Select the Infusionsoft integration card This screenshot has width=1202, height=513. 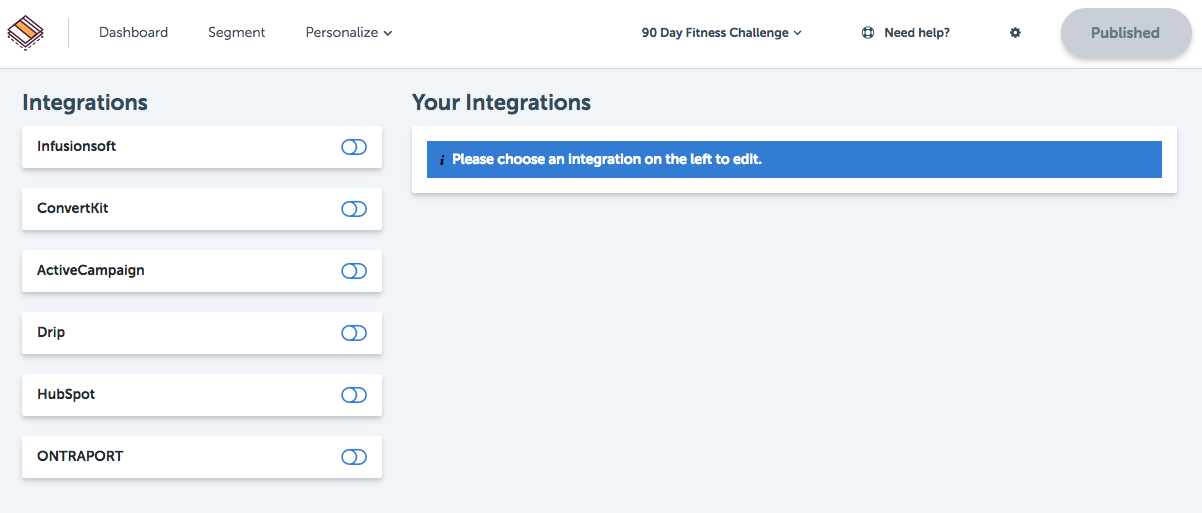pos(202,147)
